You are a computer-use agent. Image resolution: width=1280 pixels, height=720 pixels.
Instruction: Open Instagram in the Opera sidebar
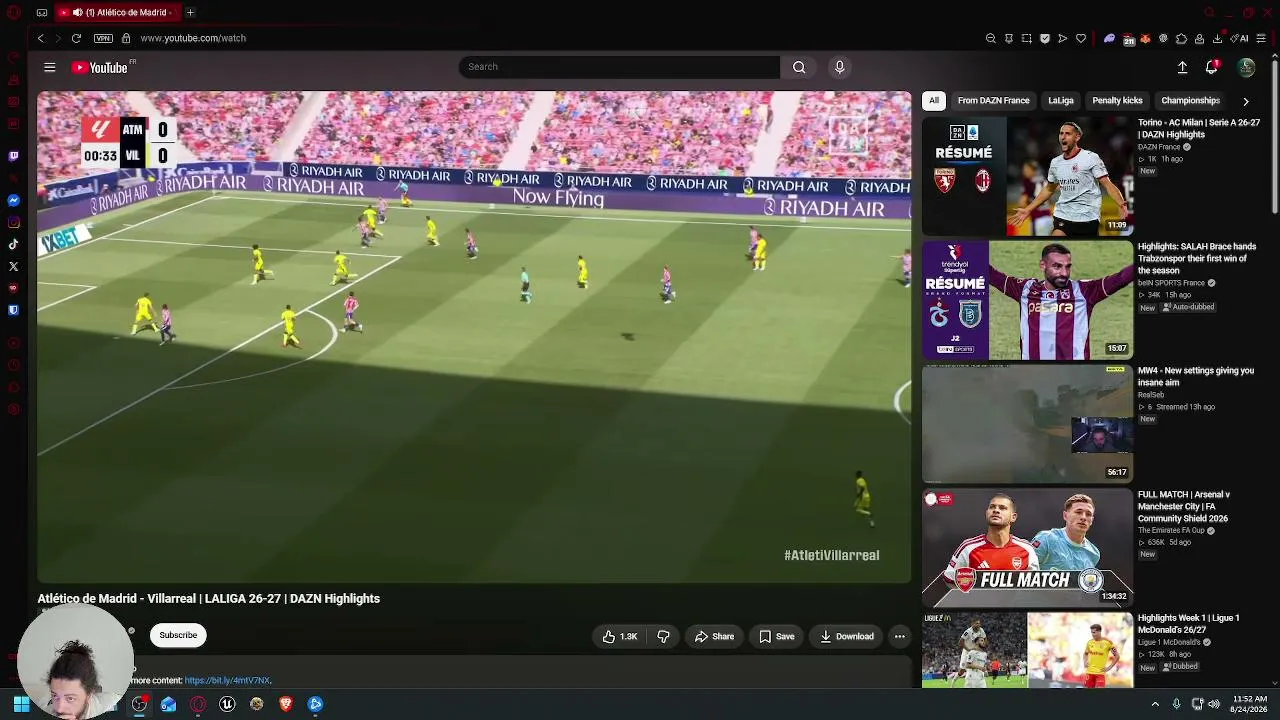point(13,222)
